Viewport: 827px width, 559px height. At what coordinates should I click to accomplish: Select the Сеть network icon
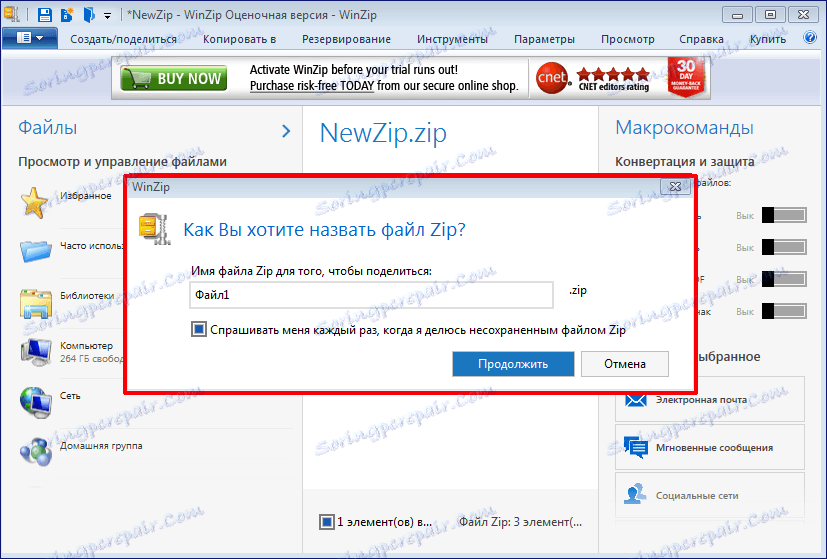tap(36, 402)
